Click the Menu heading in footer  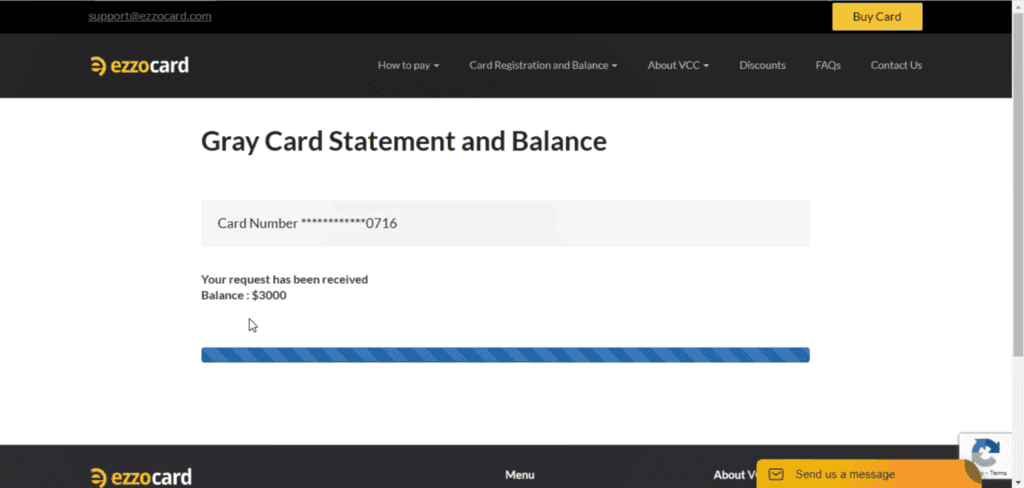point(520,475)
